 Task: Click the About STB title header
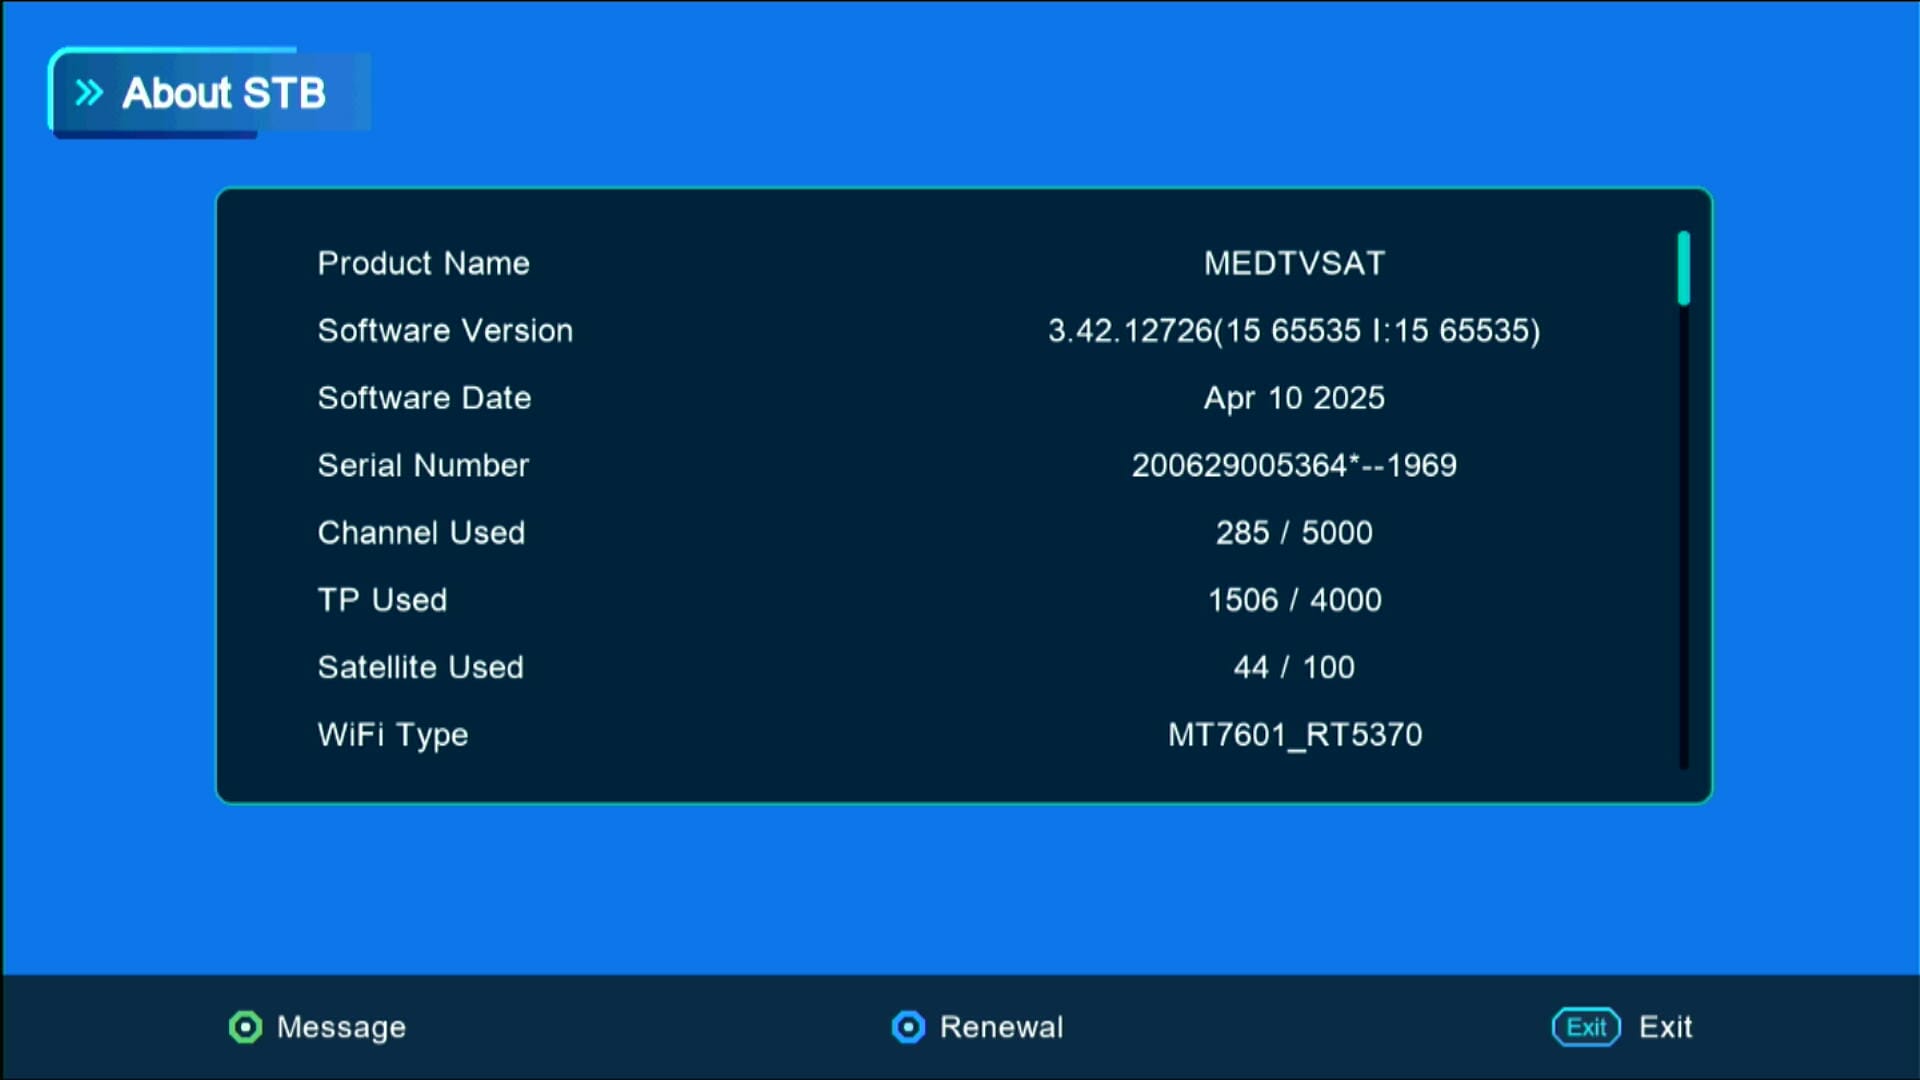tap(222, 93)
